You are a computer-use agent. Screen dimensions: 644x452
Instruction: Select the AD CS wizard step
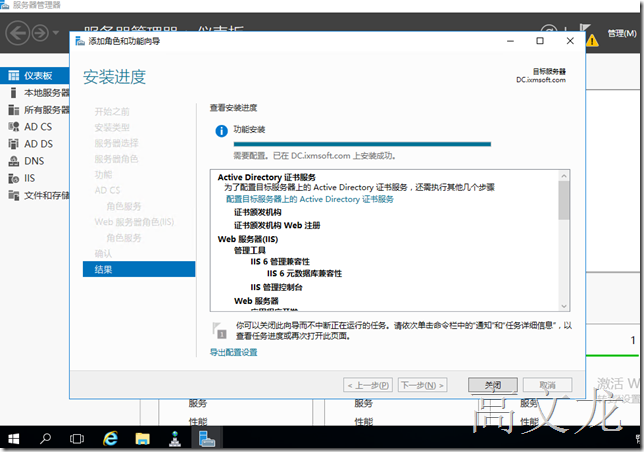[x=107, y=190]
